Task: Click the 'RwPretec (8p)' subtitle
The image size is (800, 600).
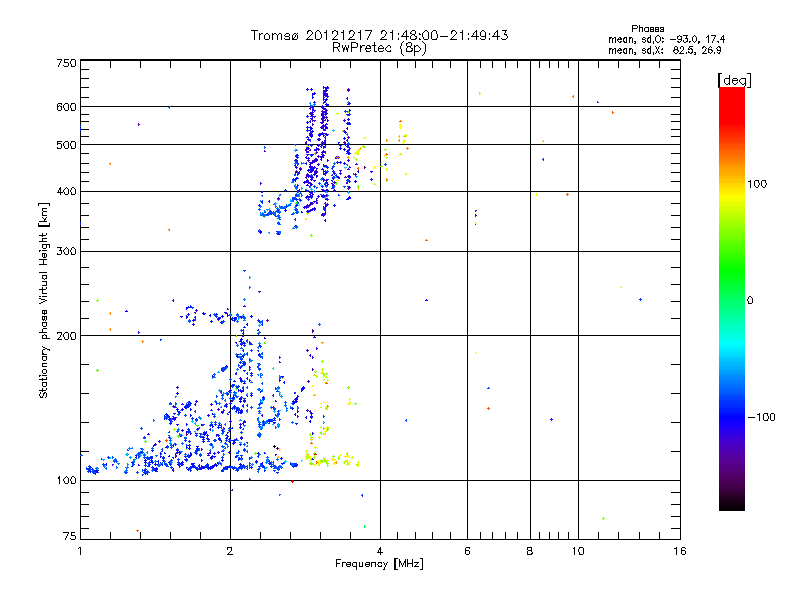Action: [379, 48]
